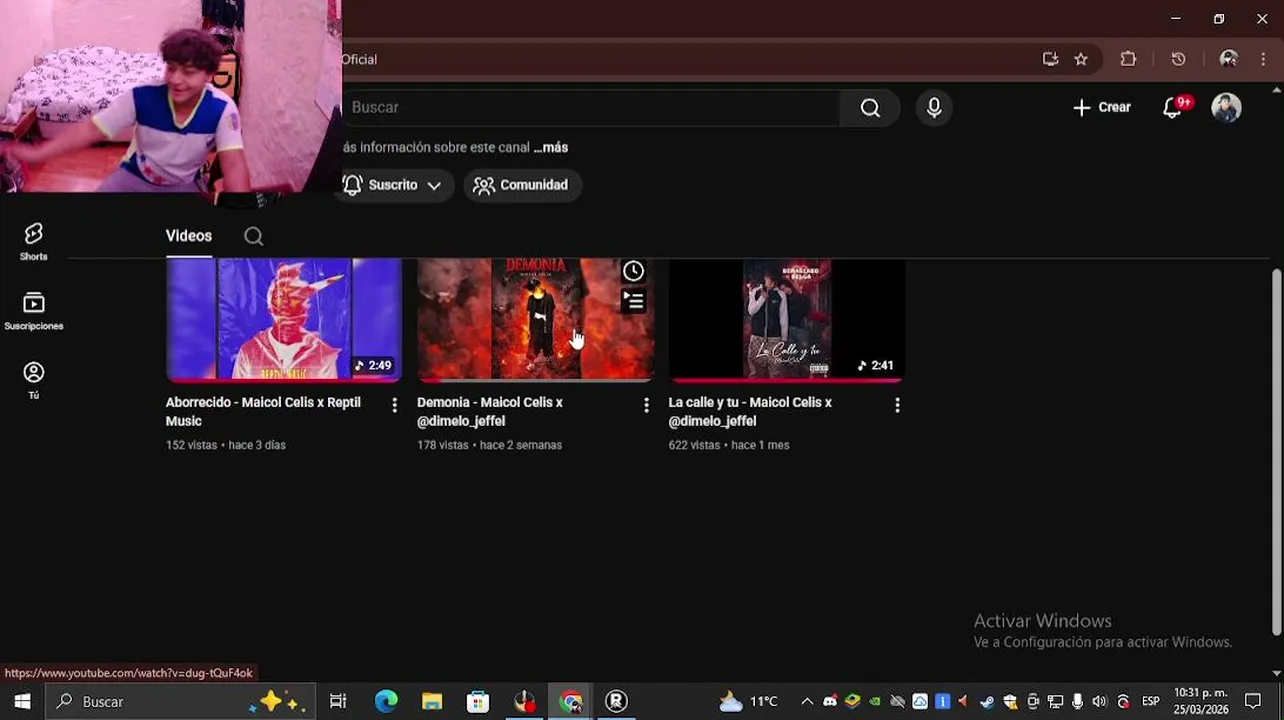Open the Shorts section in sidebar

point(33,242)
